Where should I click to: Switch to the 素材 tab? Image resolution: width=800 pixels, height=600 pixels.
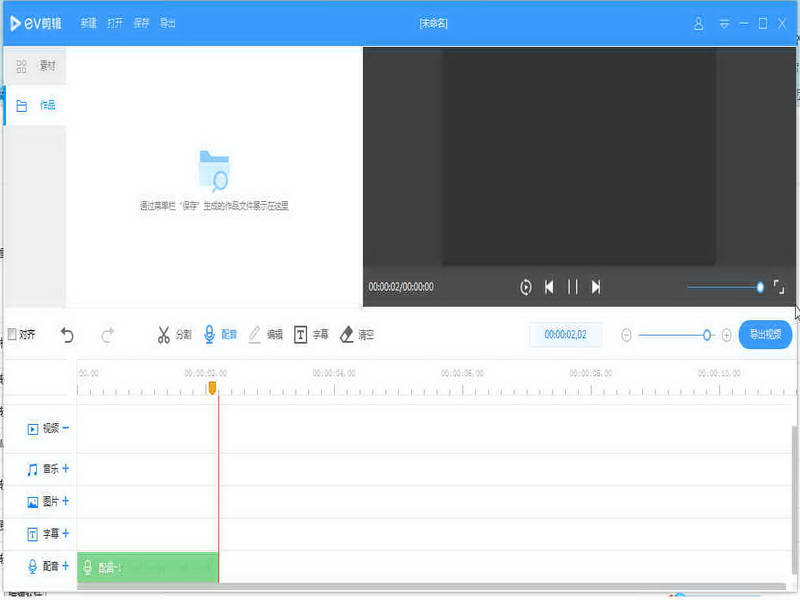[36, 66]
